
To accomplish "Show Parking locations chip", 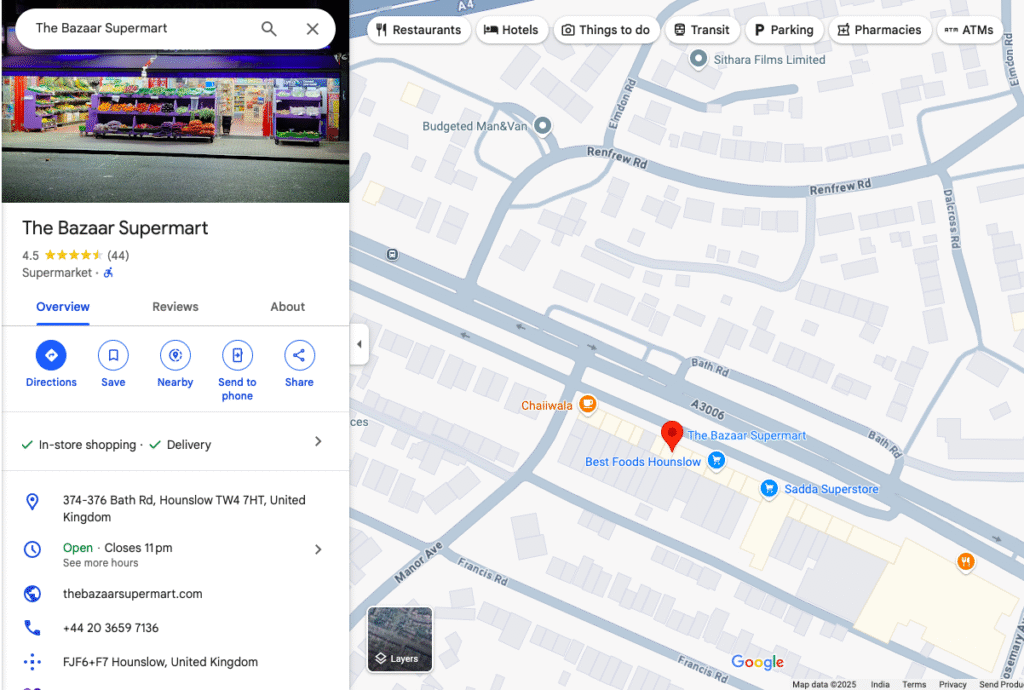I will tap(784, 30).
